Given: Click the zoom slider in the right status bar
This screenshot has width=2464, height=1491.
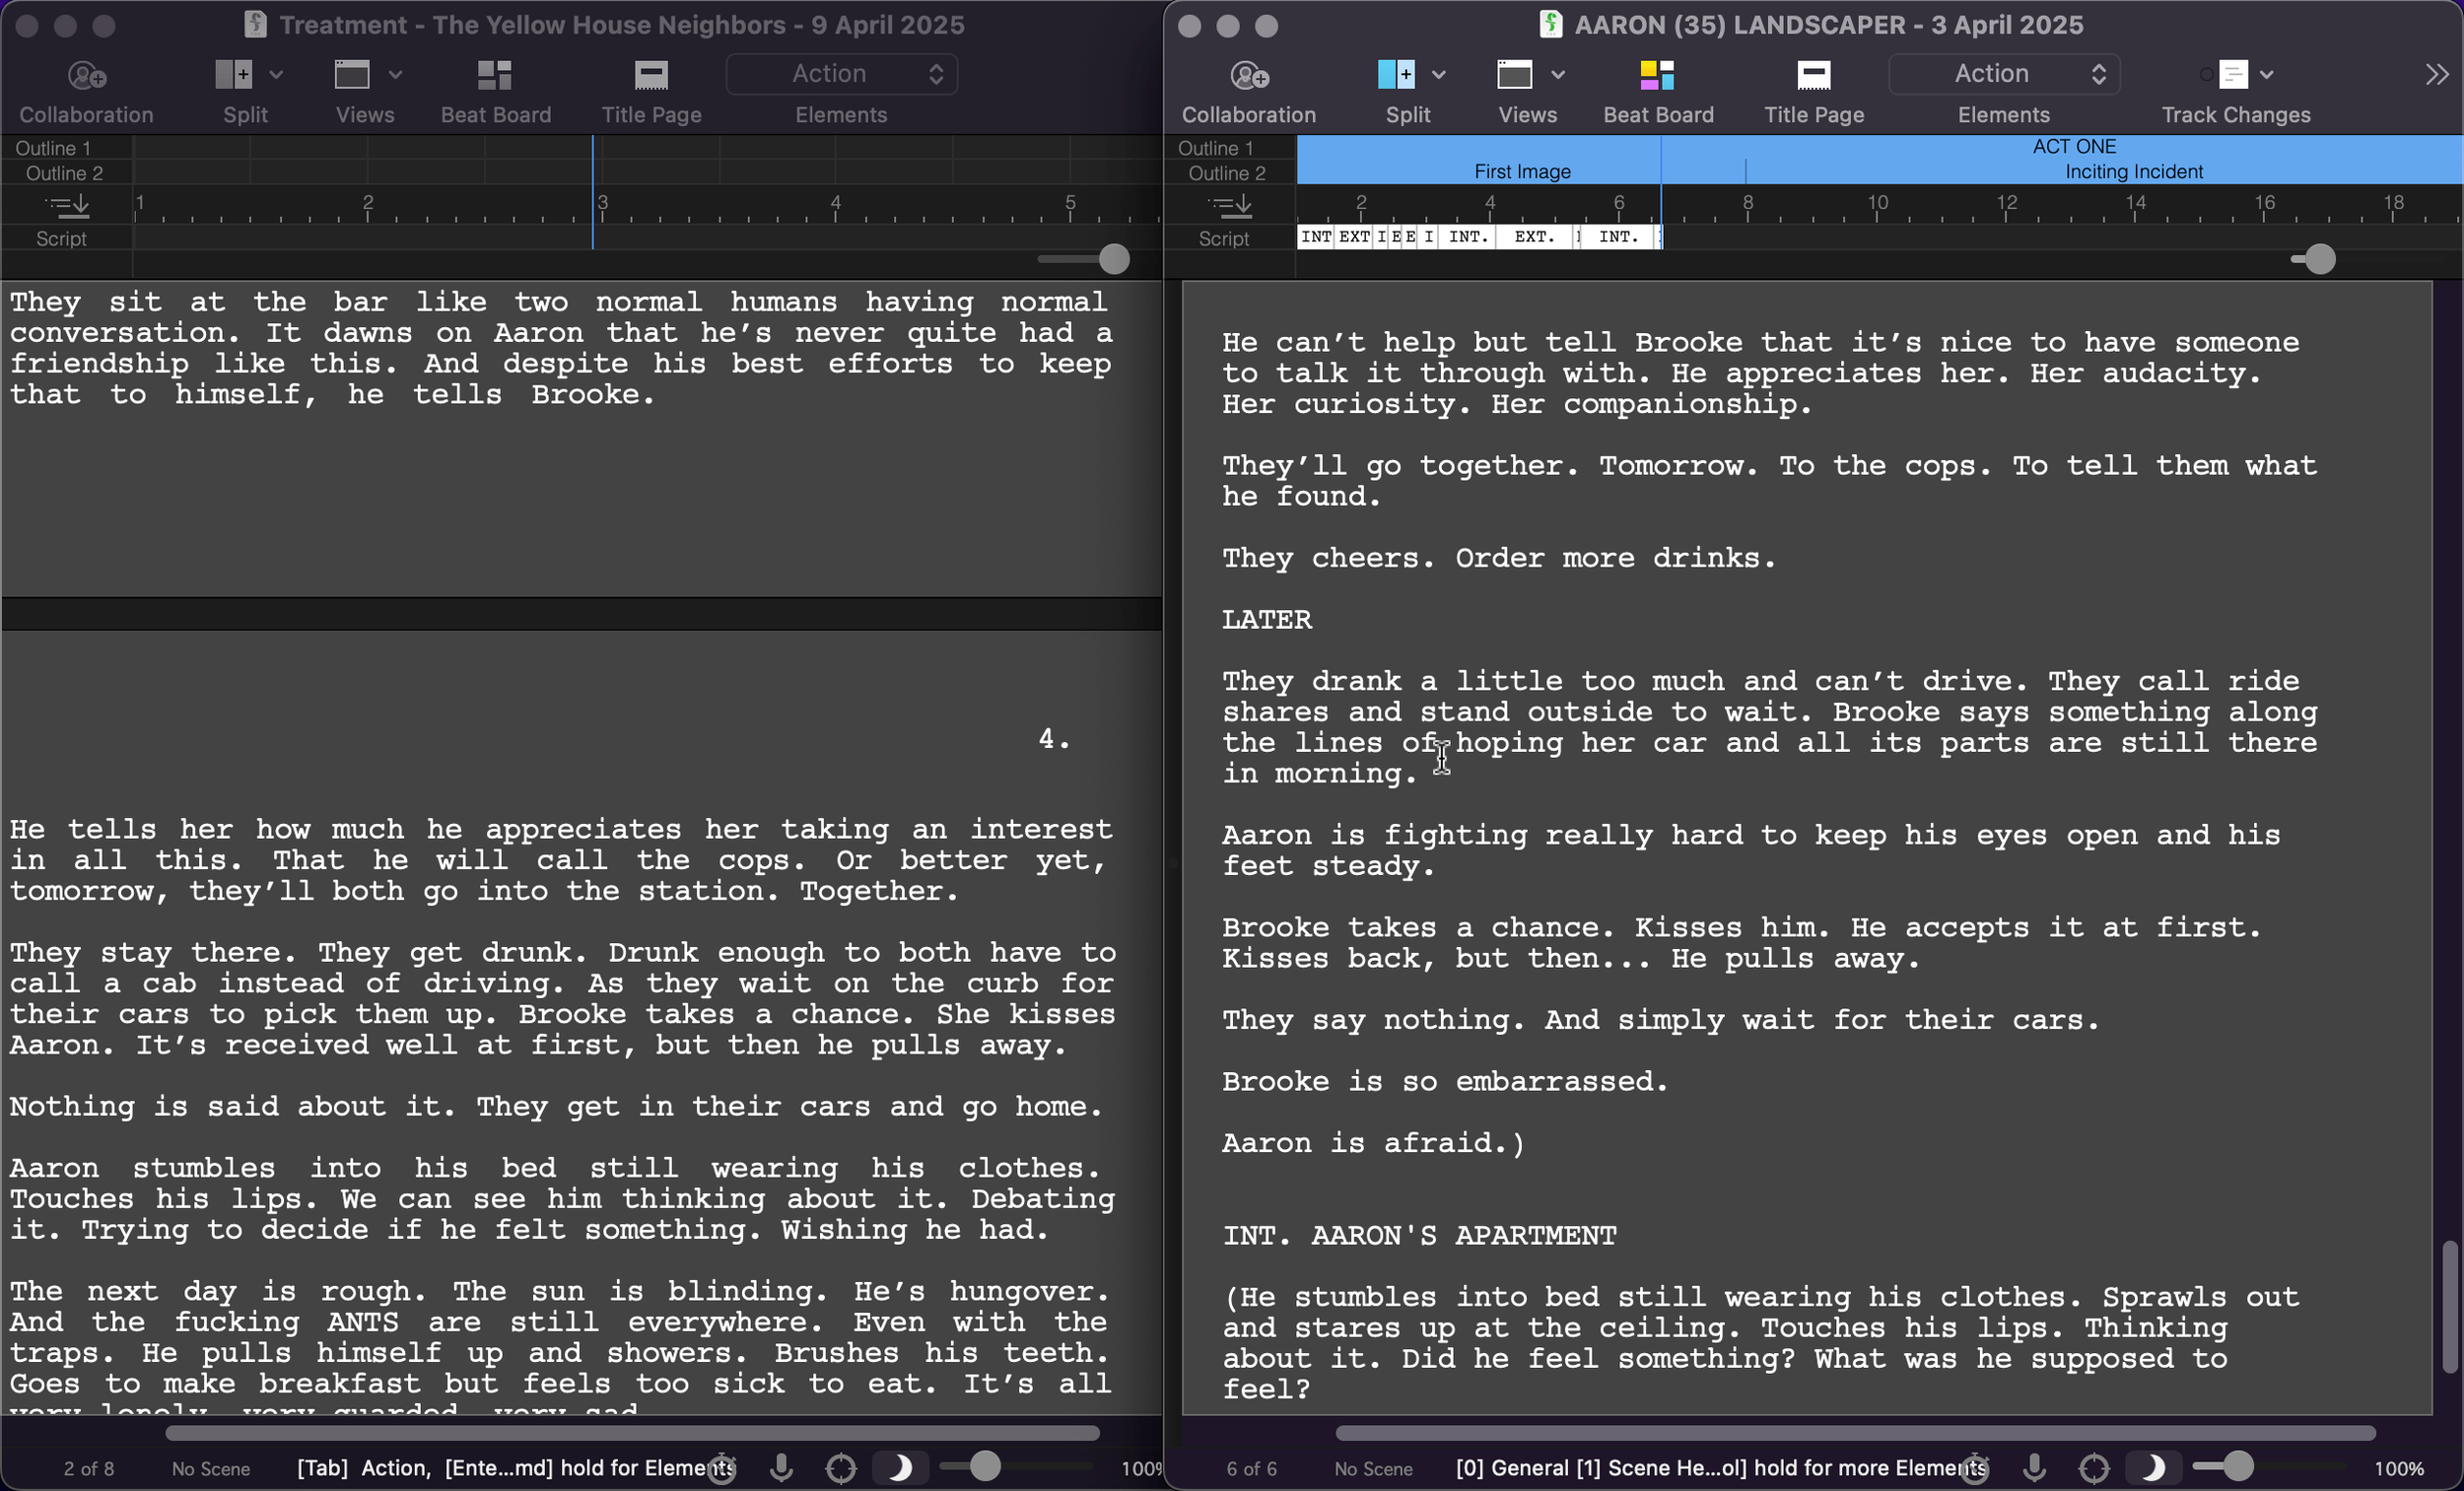Looking at the screenshot, I should tap(2237, 1467).
